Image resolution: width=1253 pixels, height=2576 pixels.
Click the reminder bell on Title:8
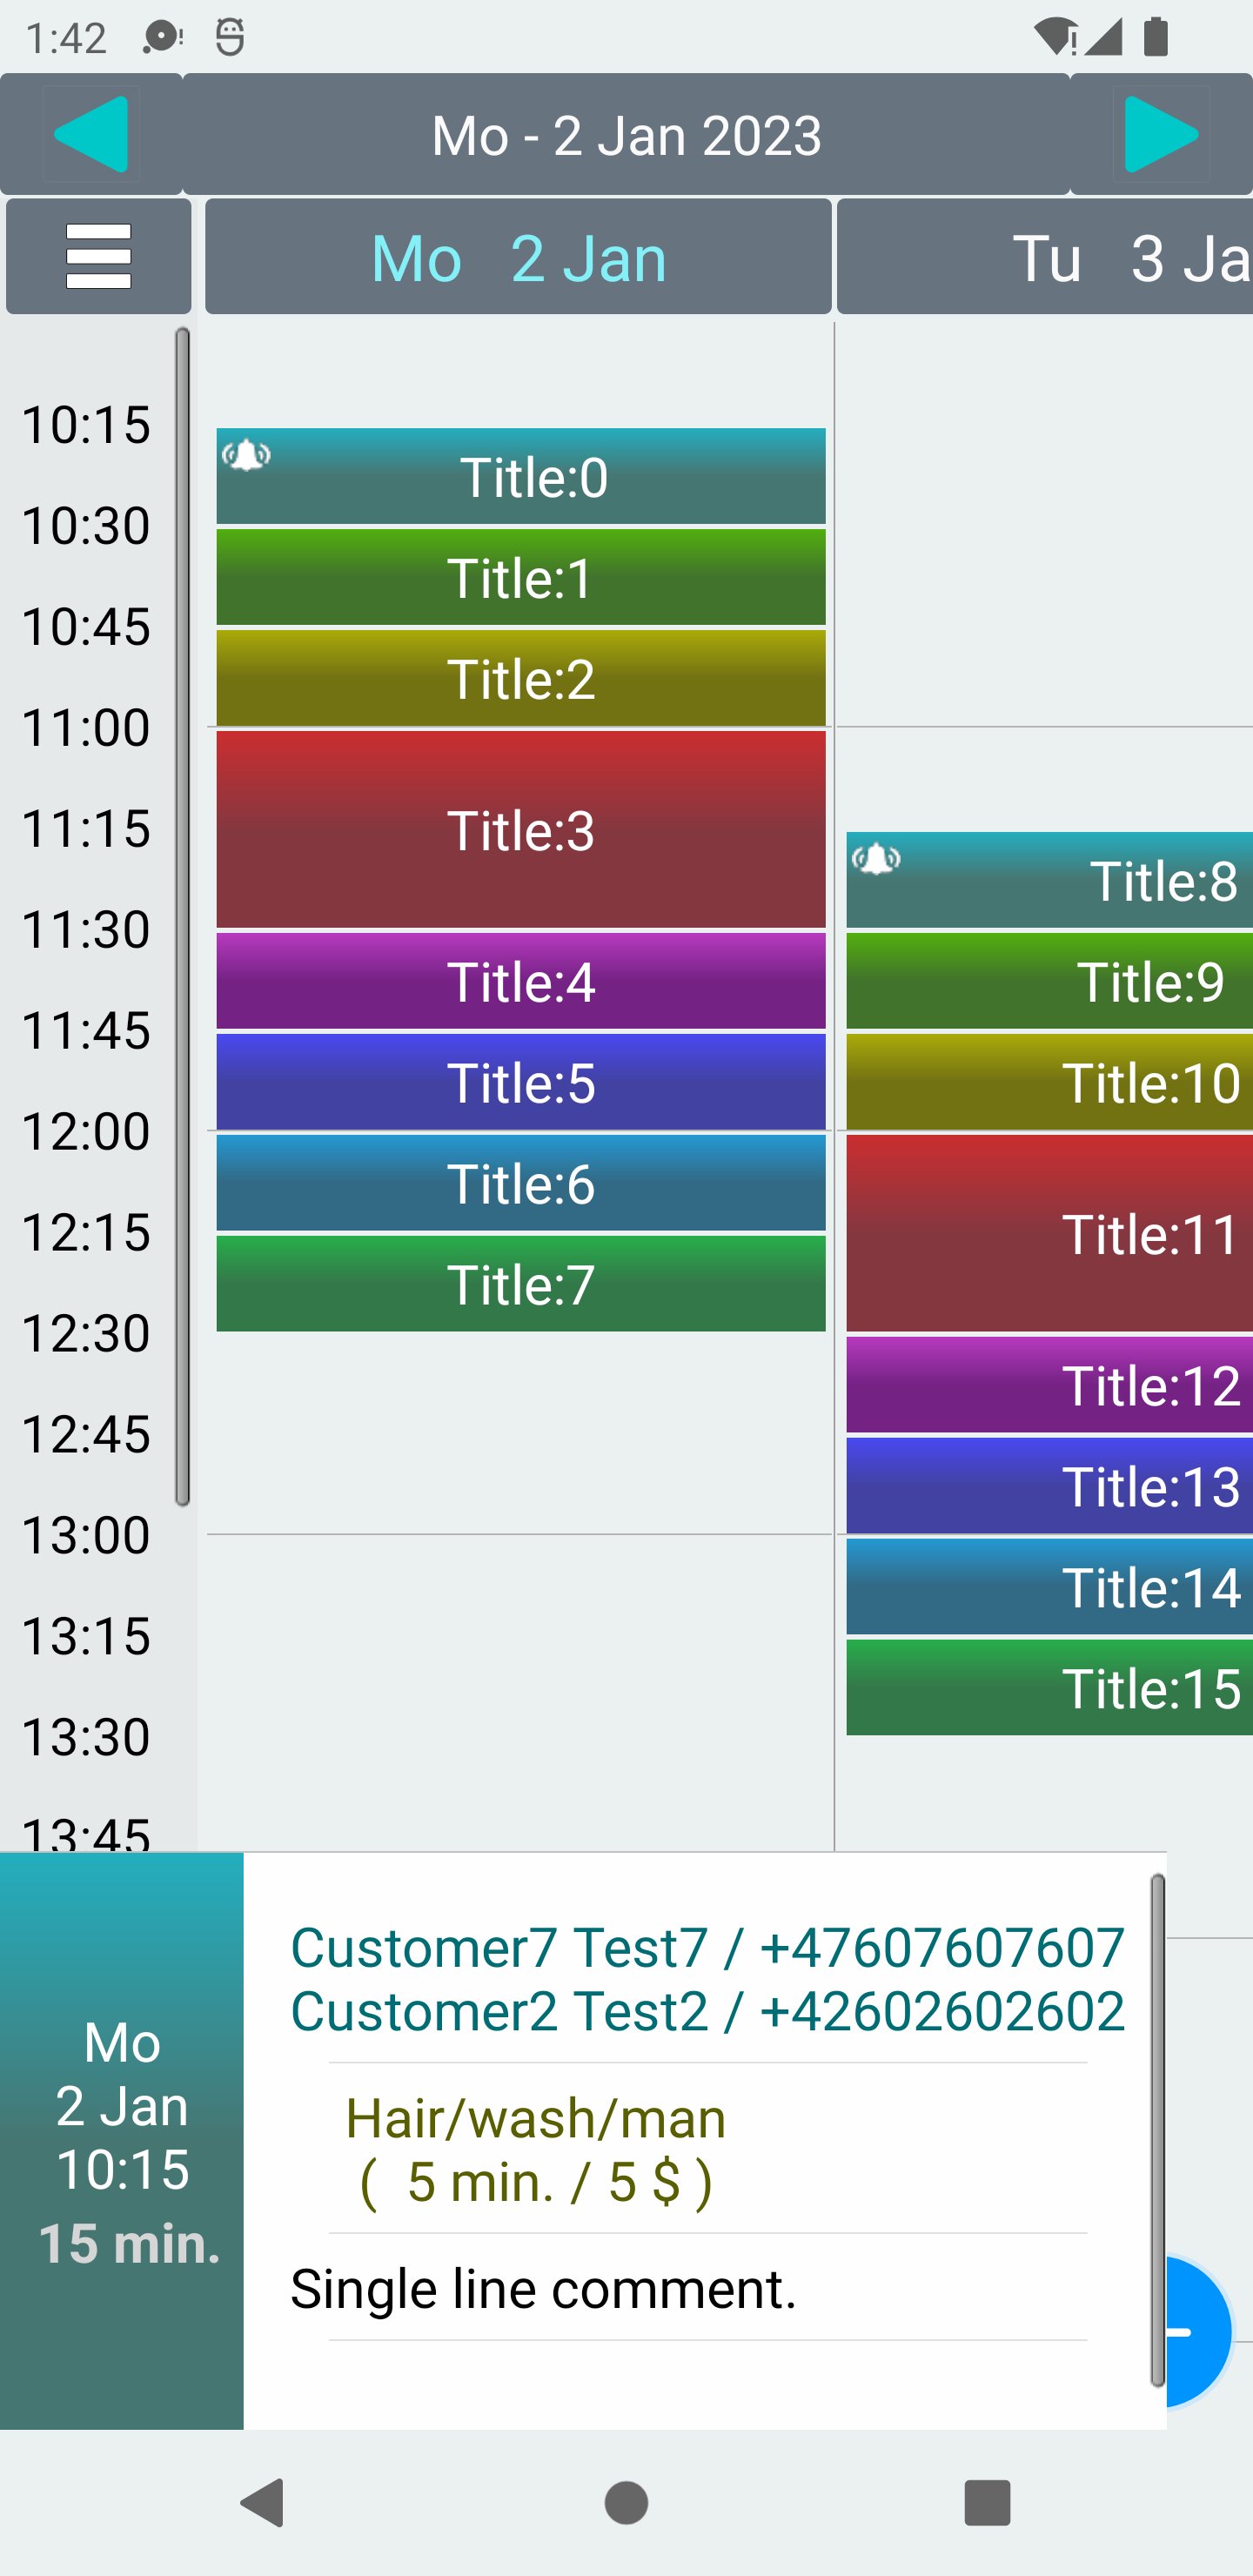(x=876, y=859)
